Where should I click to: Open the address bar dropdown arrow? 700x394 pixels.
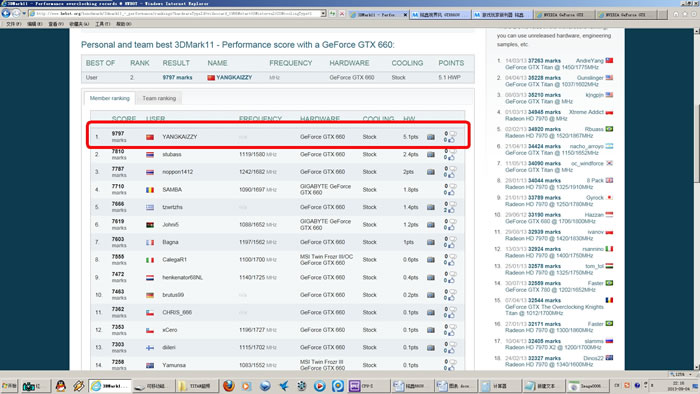[x=323, y=14]
